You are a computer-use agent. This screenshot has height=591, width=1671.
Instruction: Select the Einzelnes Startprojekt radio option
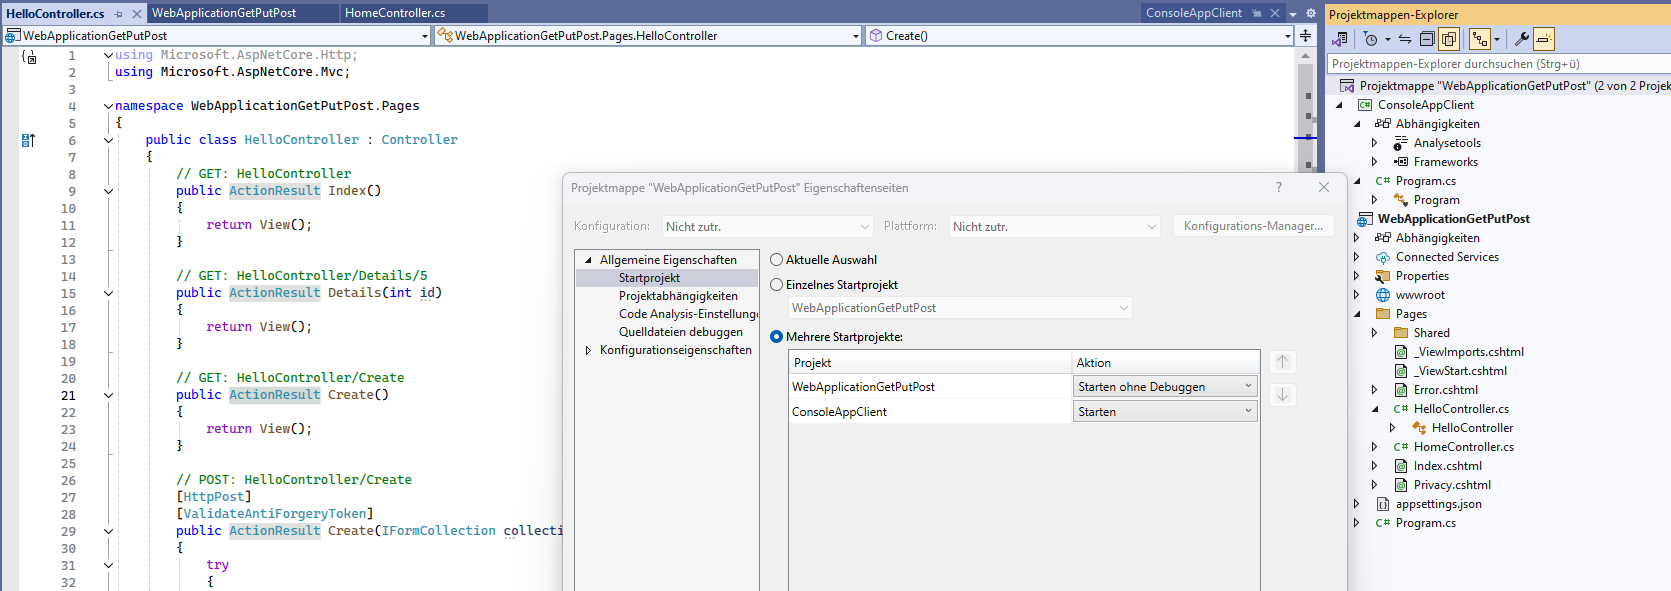[776, 285]
